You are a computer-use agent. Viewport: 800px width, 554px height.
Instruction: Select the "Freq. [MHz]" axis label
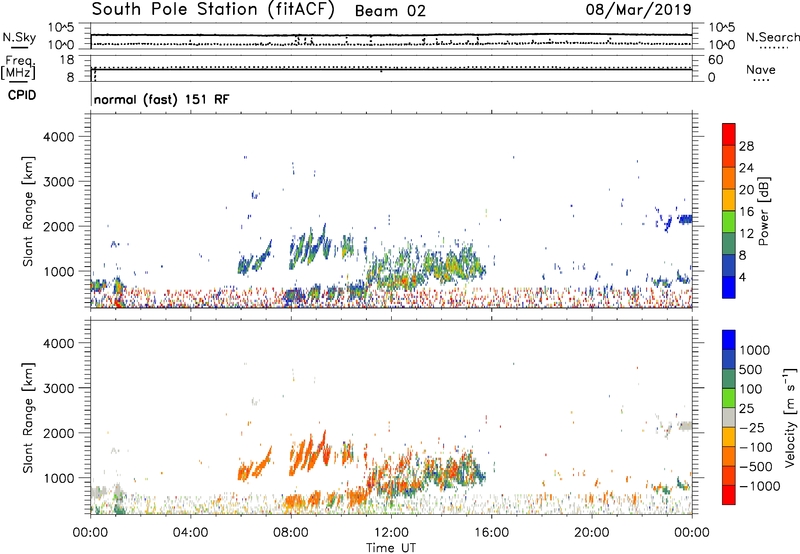click(x=19, y=68)
